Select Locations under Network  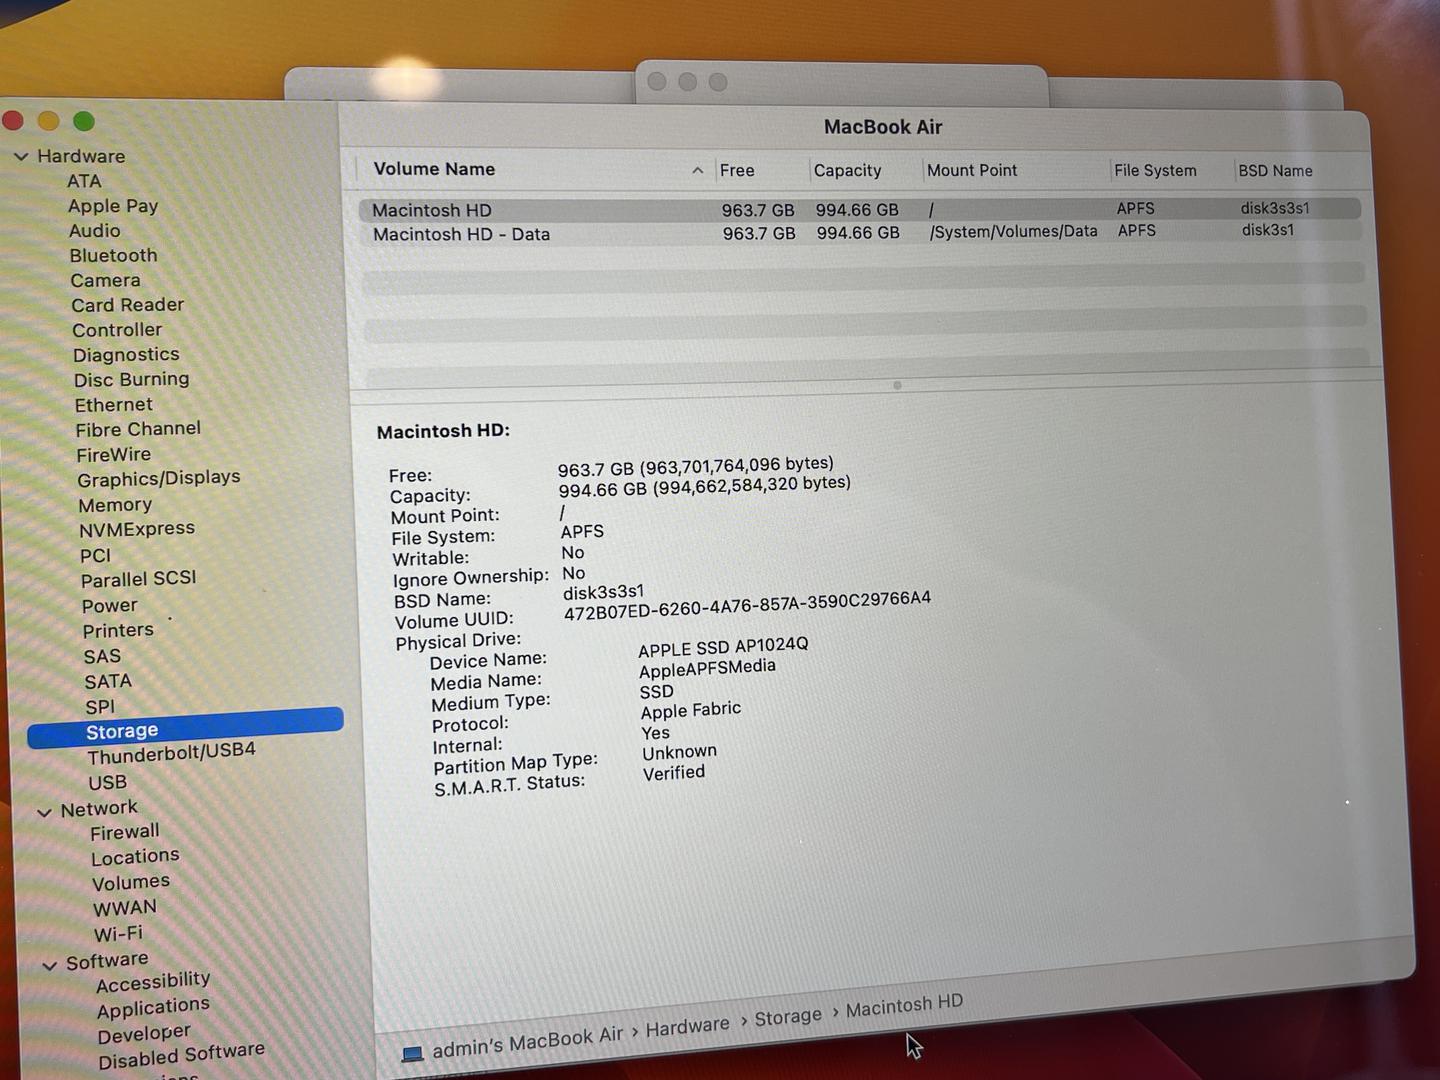tap(135, 857)
